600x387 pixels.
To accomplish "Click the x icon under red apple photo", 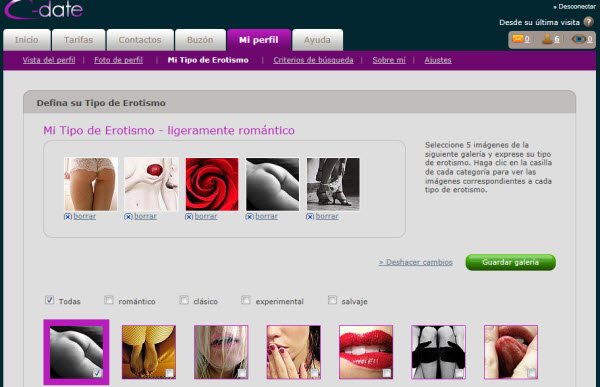I will [128, 217].
